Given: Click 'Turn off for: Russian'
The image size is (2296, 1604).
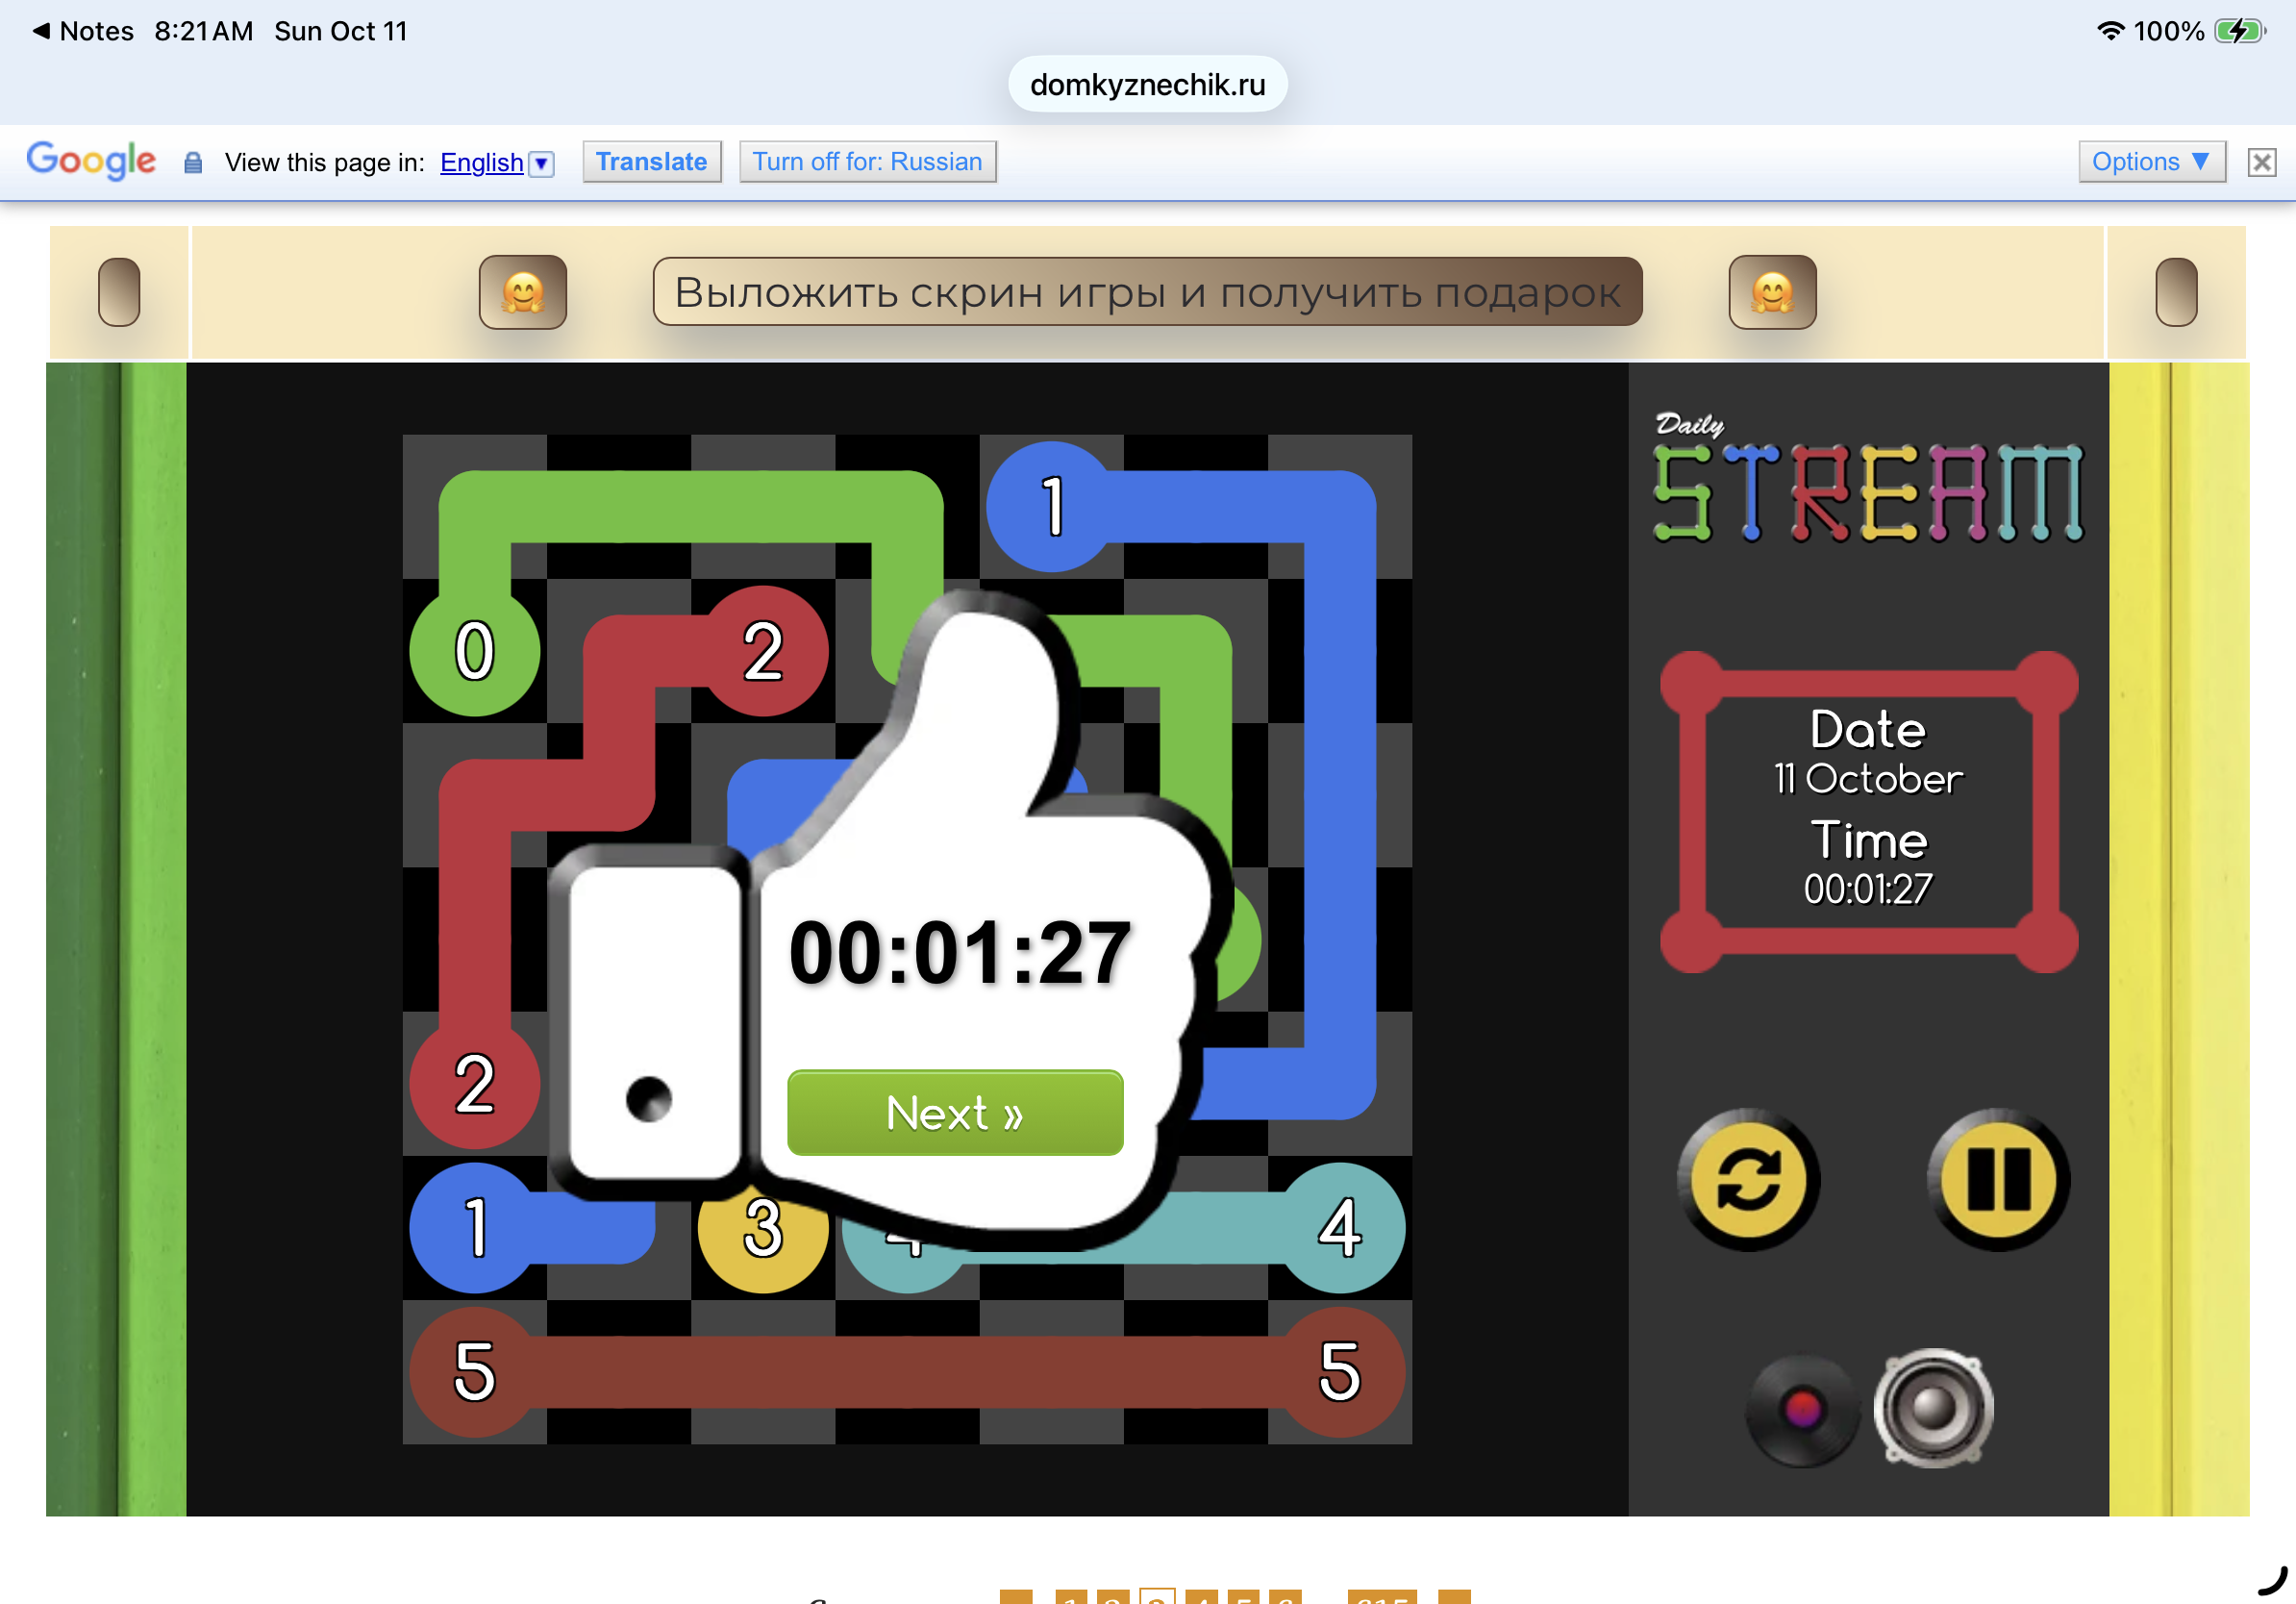Looking at the screenshot, I should [867, 162].
